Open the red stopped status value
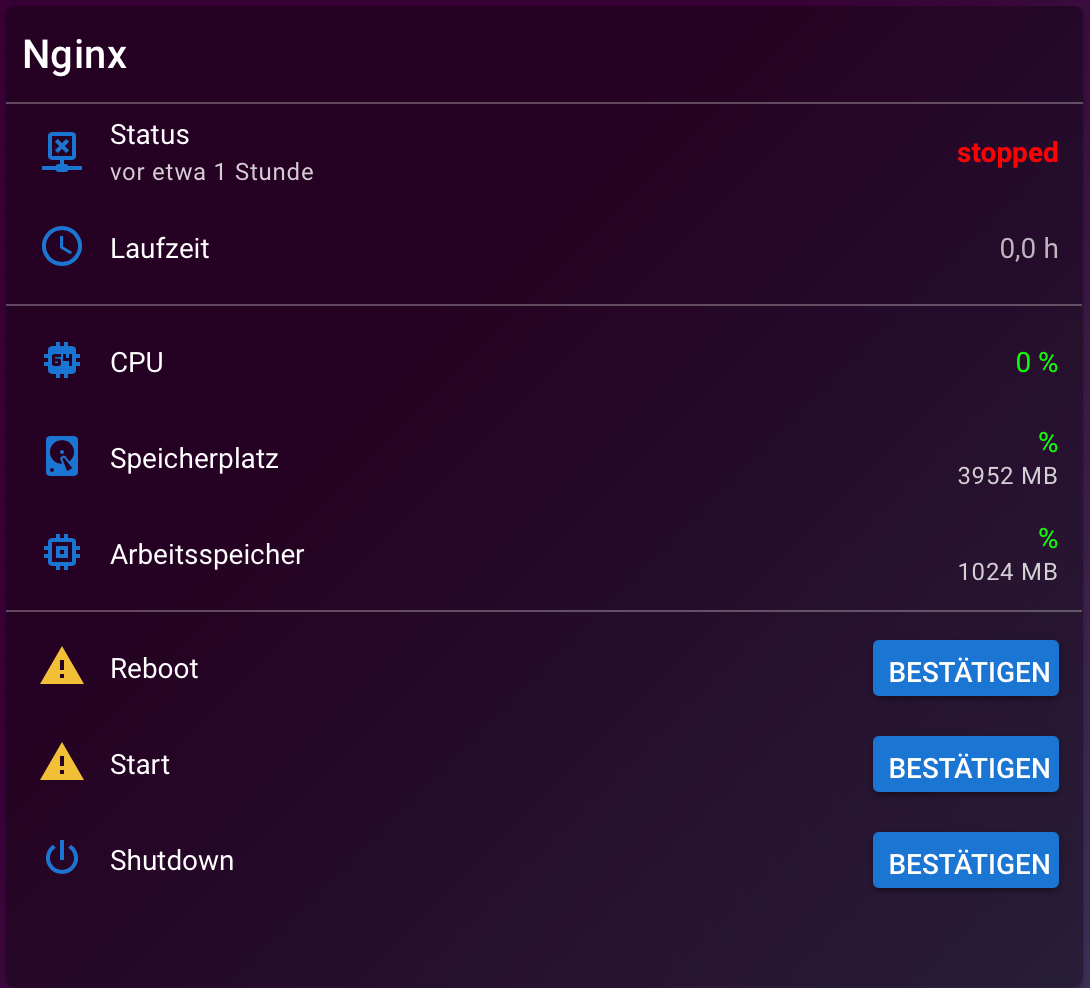 point(1007,153)
